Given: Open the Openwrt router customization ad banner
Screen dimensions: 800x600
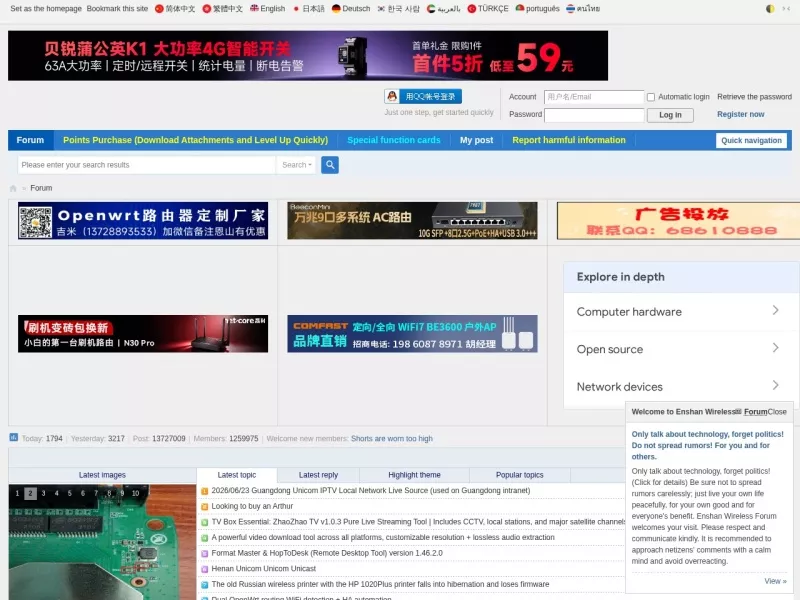Looking at the screenshot, I should click(x=143, y=220).
